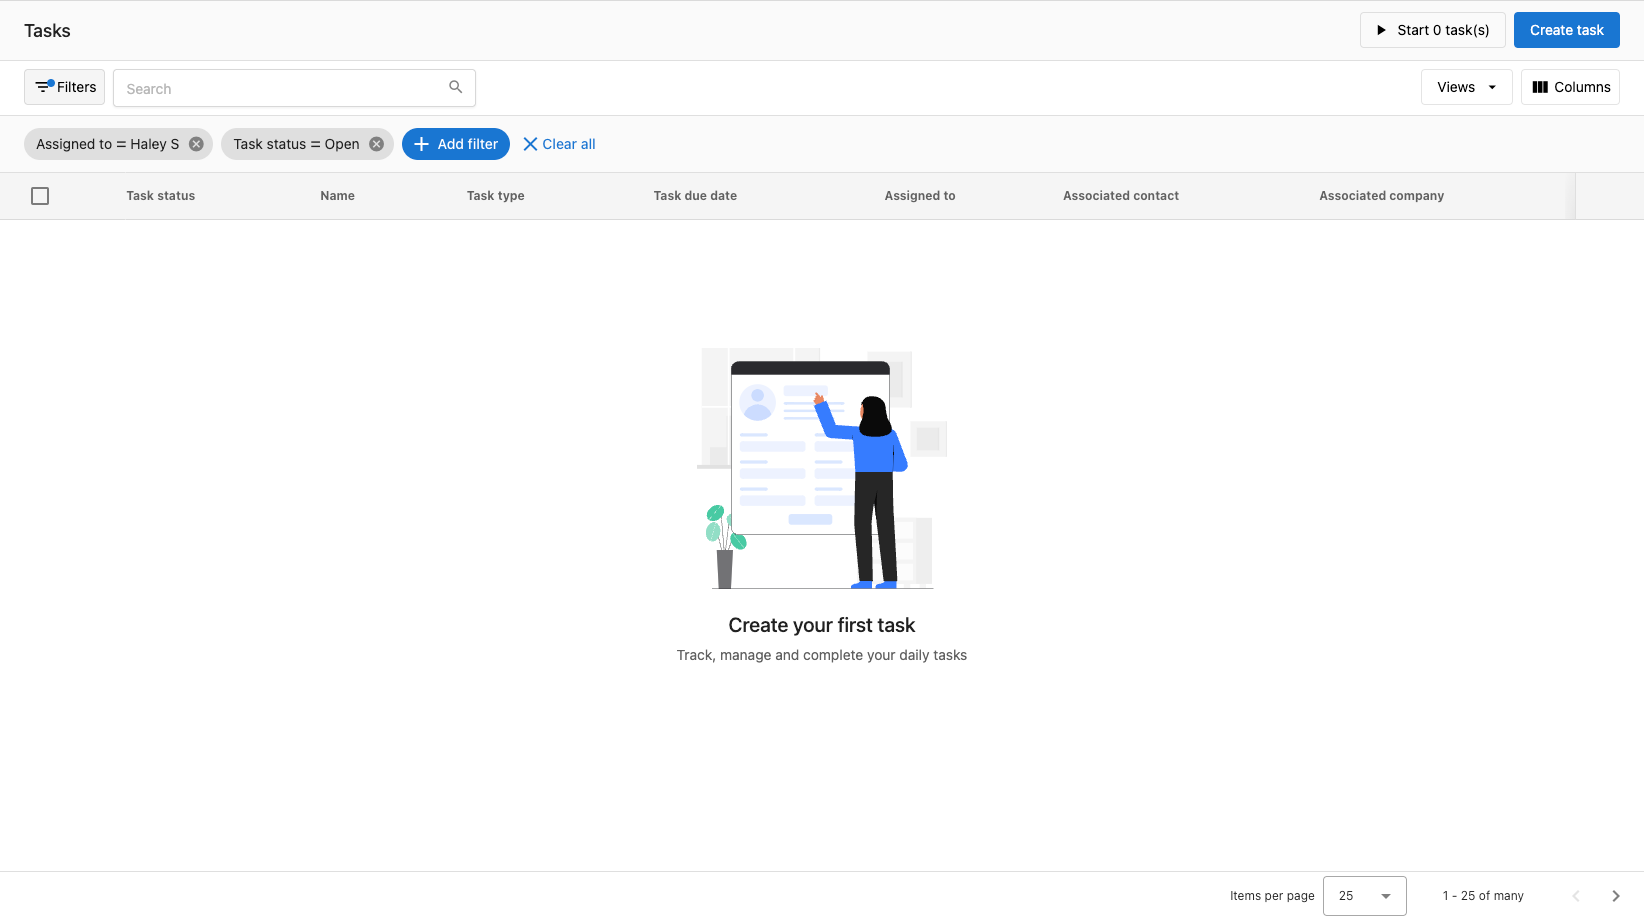1644x920 pixels.
Task: Click inside the Search input field
Action: coord(280,88)
